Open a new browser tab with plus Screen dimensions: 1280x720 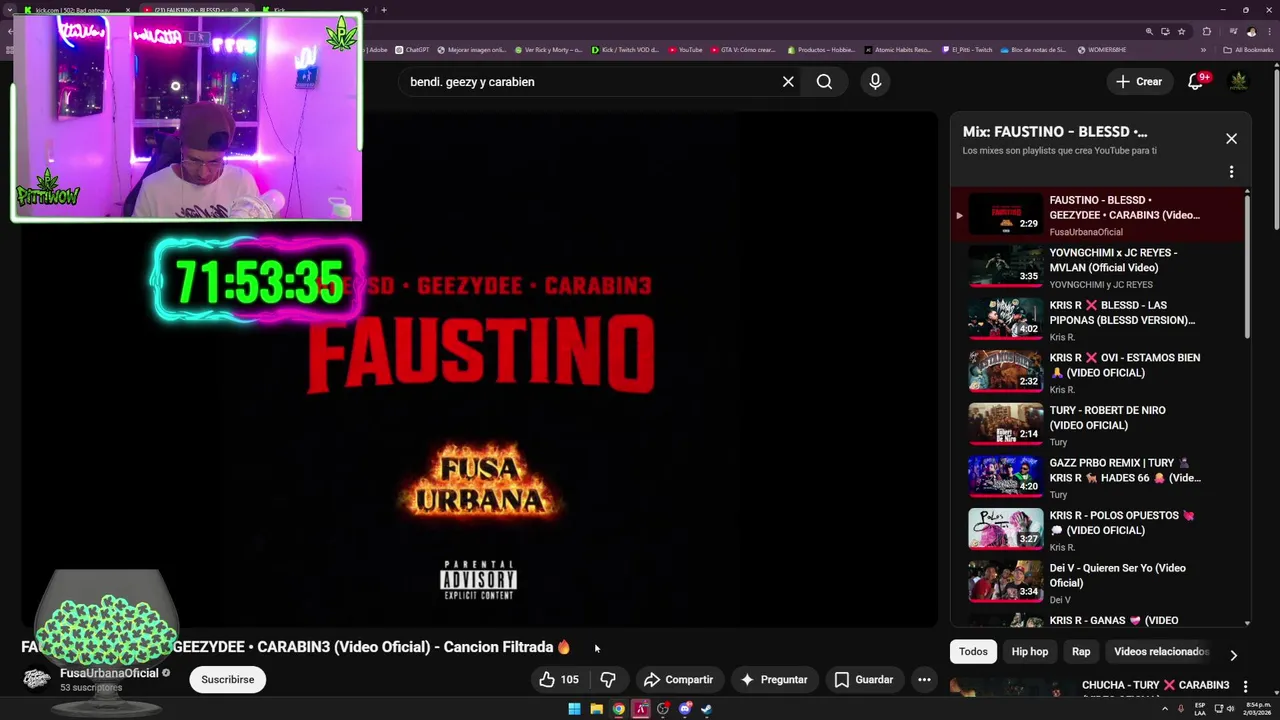click(x=384, y=10)
